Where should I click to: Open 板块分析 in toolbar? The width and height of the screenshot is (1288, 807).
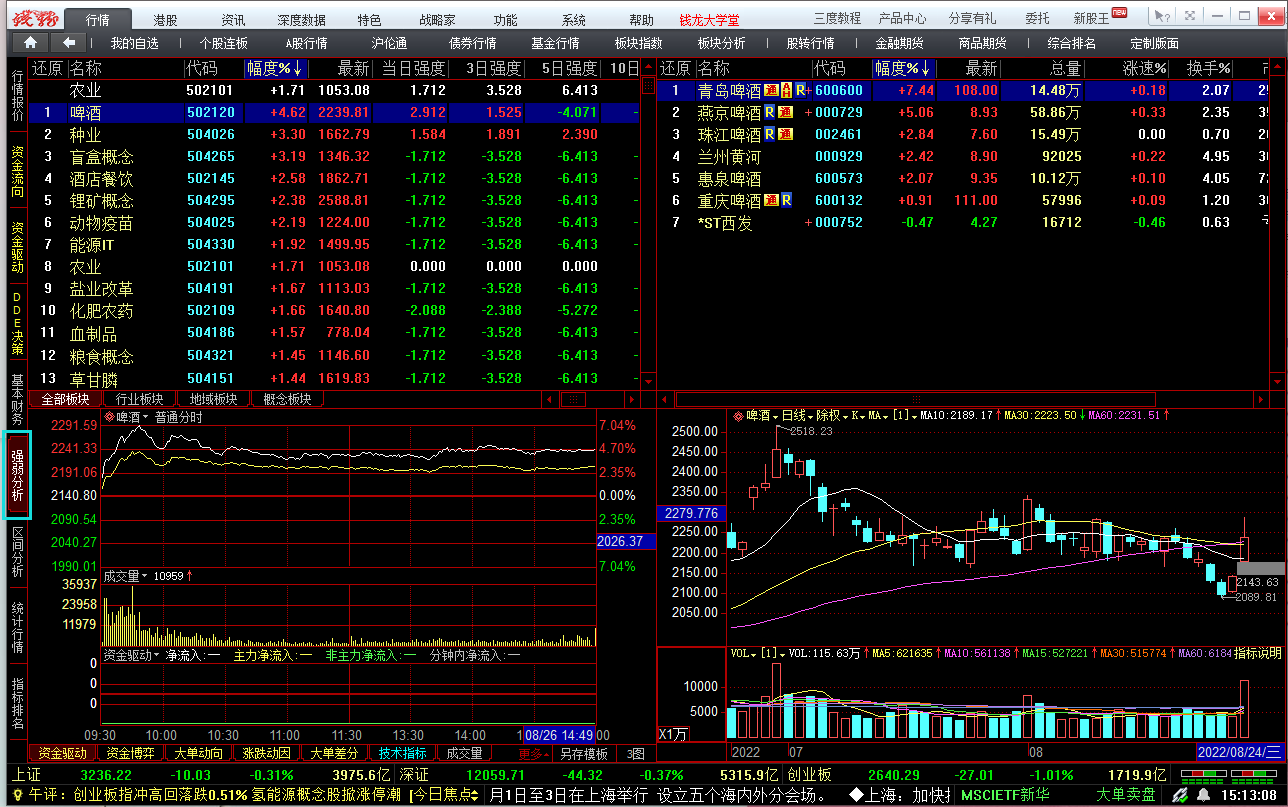(722, 43)
